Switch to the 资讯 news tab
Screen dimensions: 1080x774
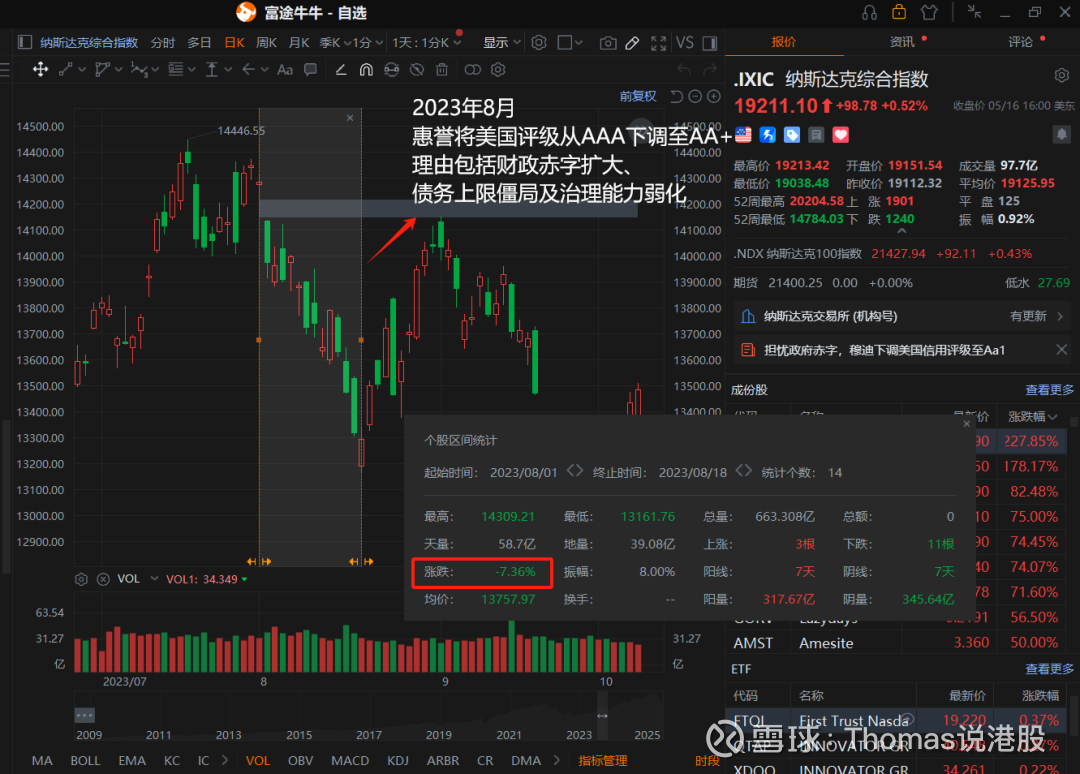click(x=902, y=42)
